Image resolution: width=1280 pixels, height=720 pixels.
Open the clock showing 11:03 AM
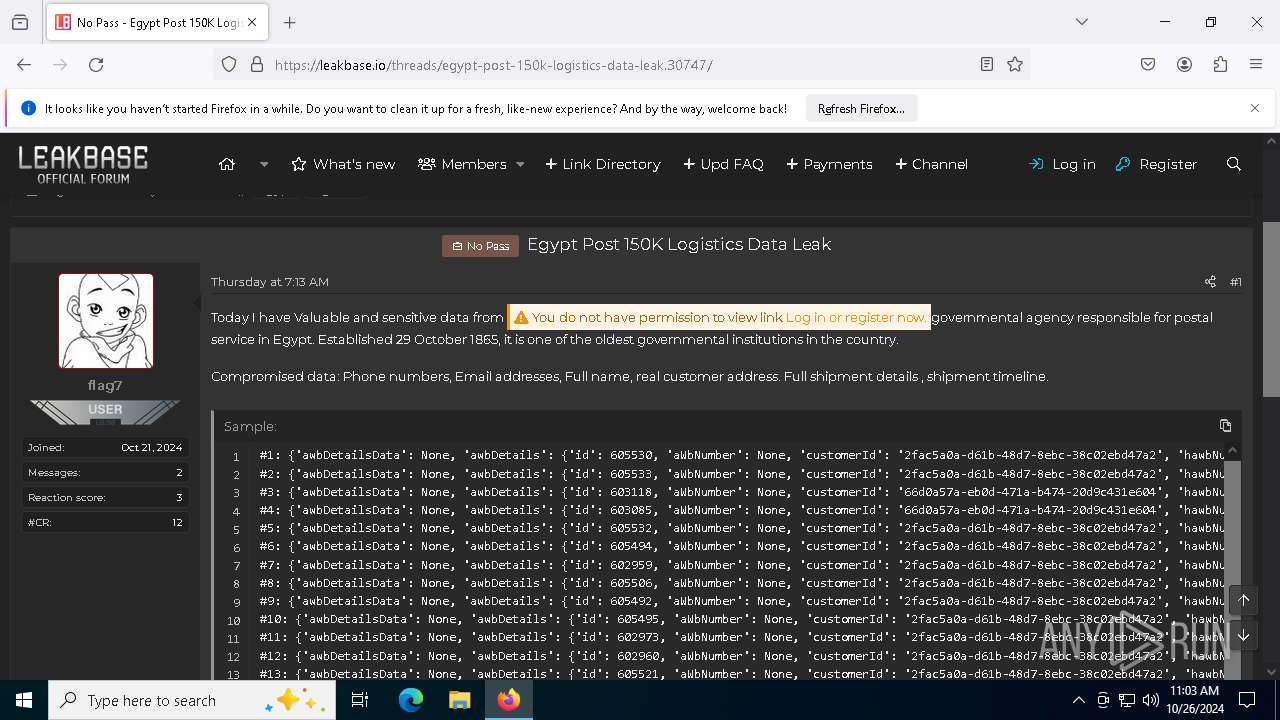click(1194, 700)
